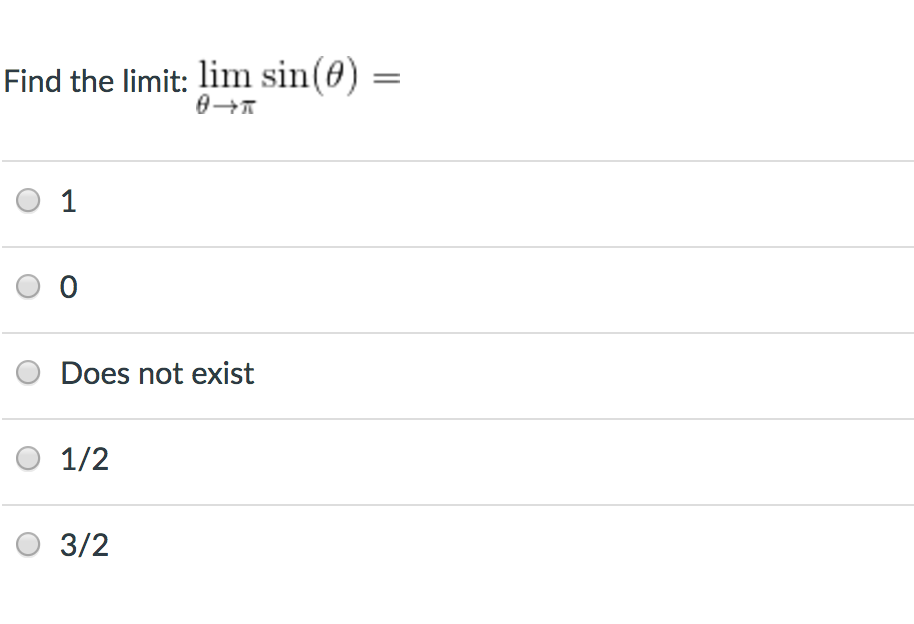Click the text label reading 0

[68, 287]
